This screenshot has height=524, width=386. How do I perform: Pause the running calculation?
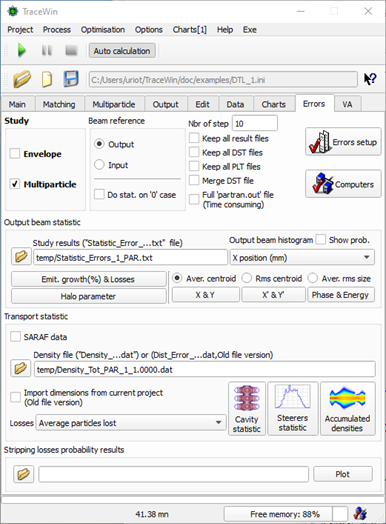47,50
